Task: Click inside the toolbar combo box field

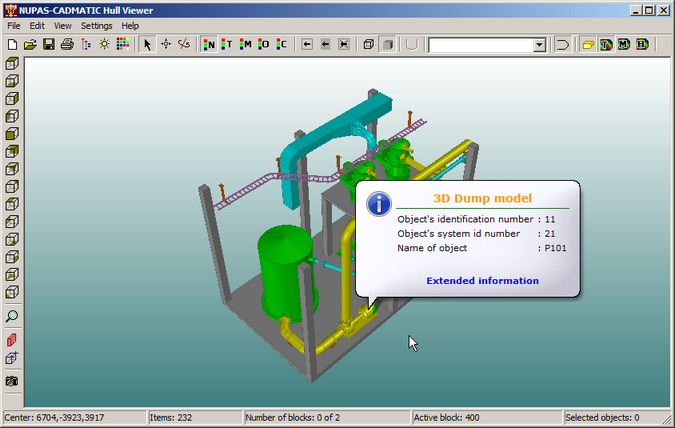Action: tap(481, 45)
